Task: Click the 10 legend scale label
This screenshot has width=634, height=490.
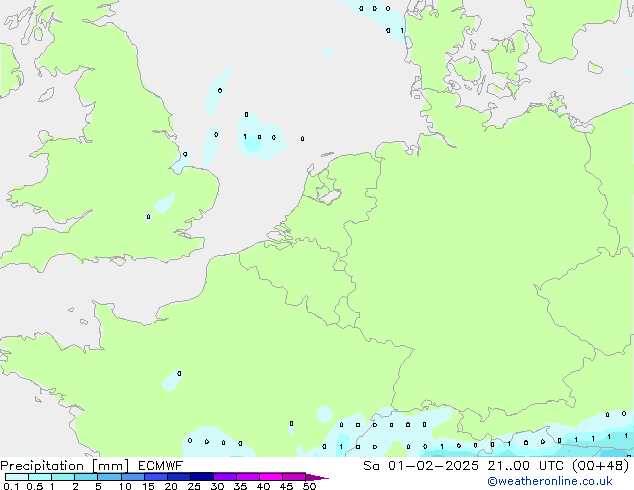Action: pos(125,486)
